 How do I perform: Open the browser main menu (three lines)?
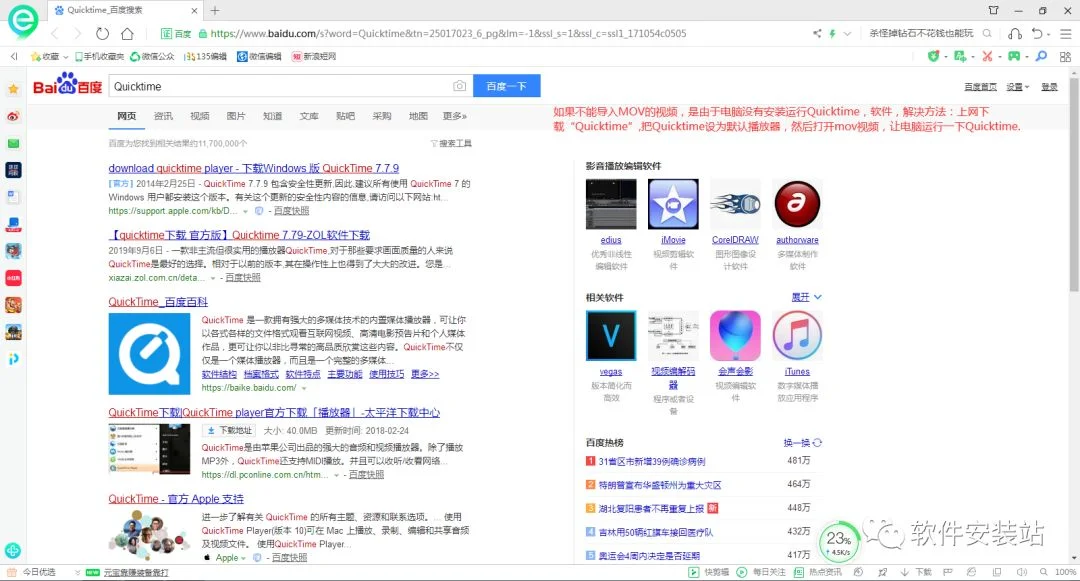pos(1066,33)
